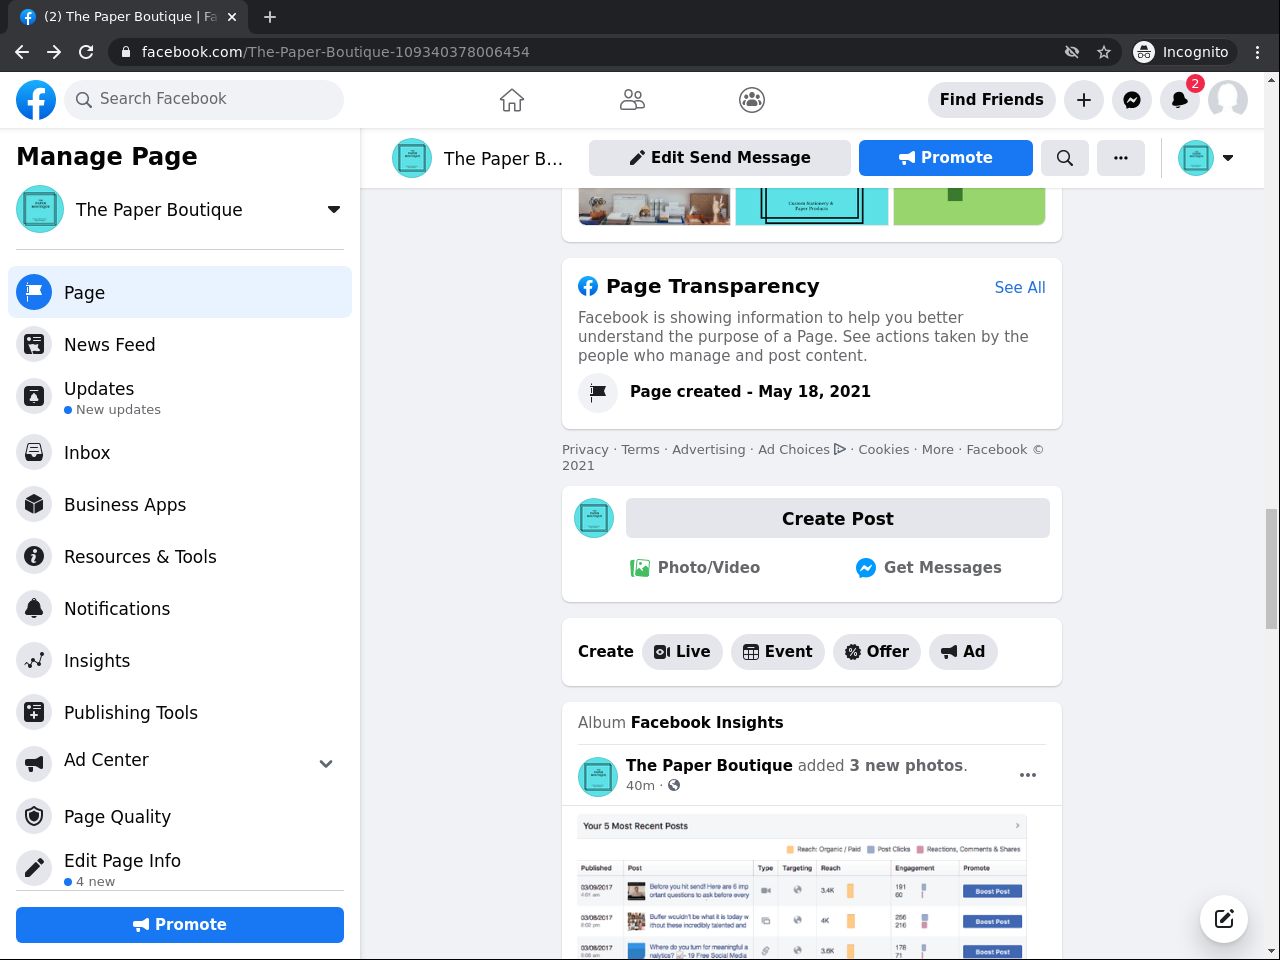Click See All in Page Transparency

[x=1020, y=287]
